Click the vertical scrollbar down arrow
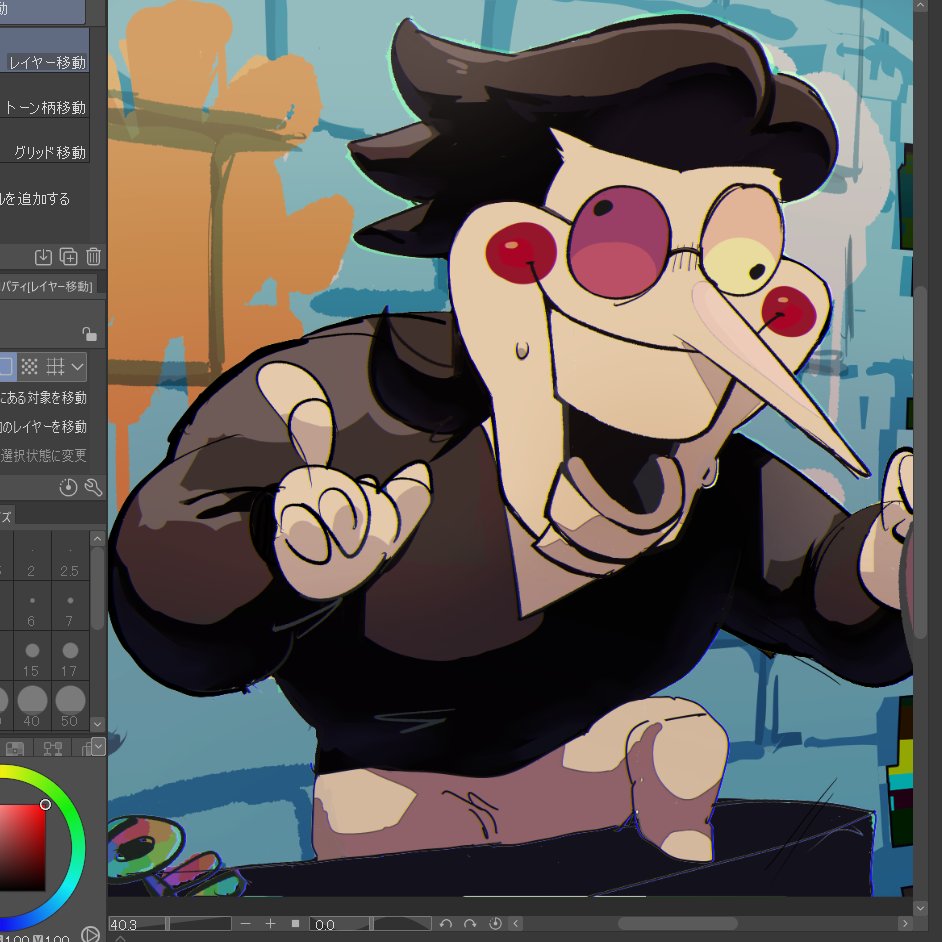Screen dimensions: 942x942 click(x=921, y=907)
